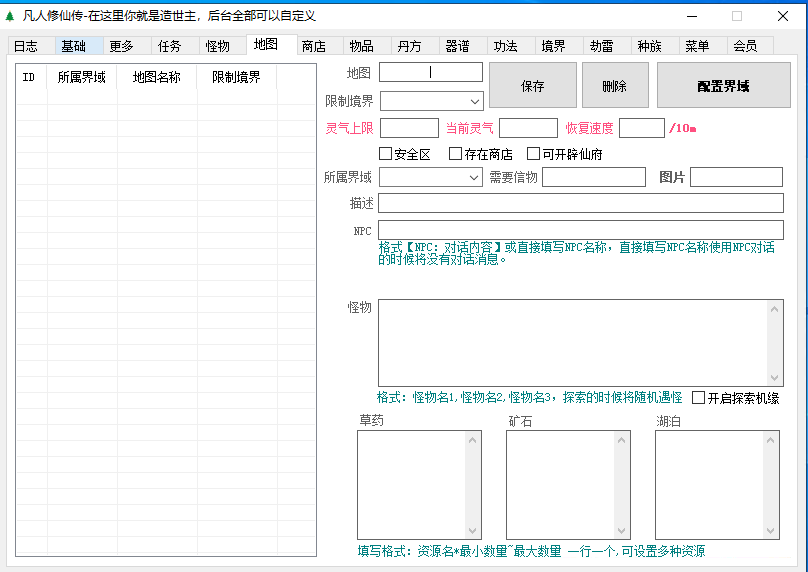Open the 丹方 tab

(x=415, y=46)
